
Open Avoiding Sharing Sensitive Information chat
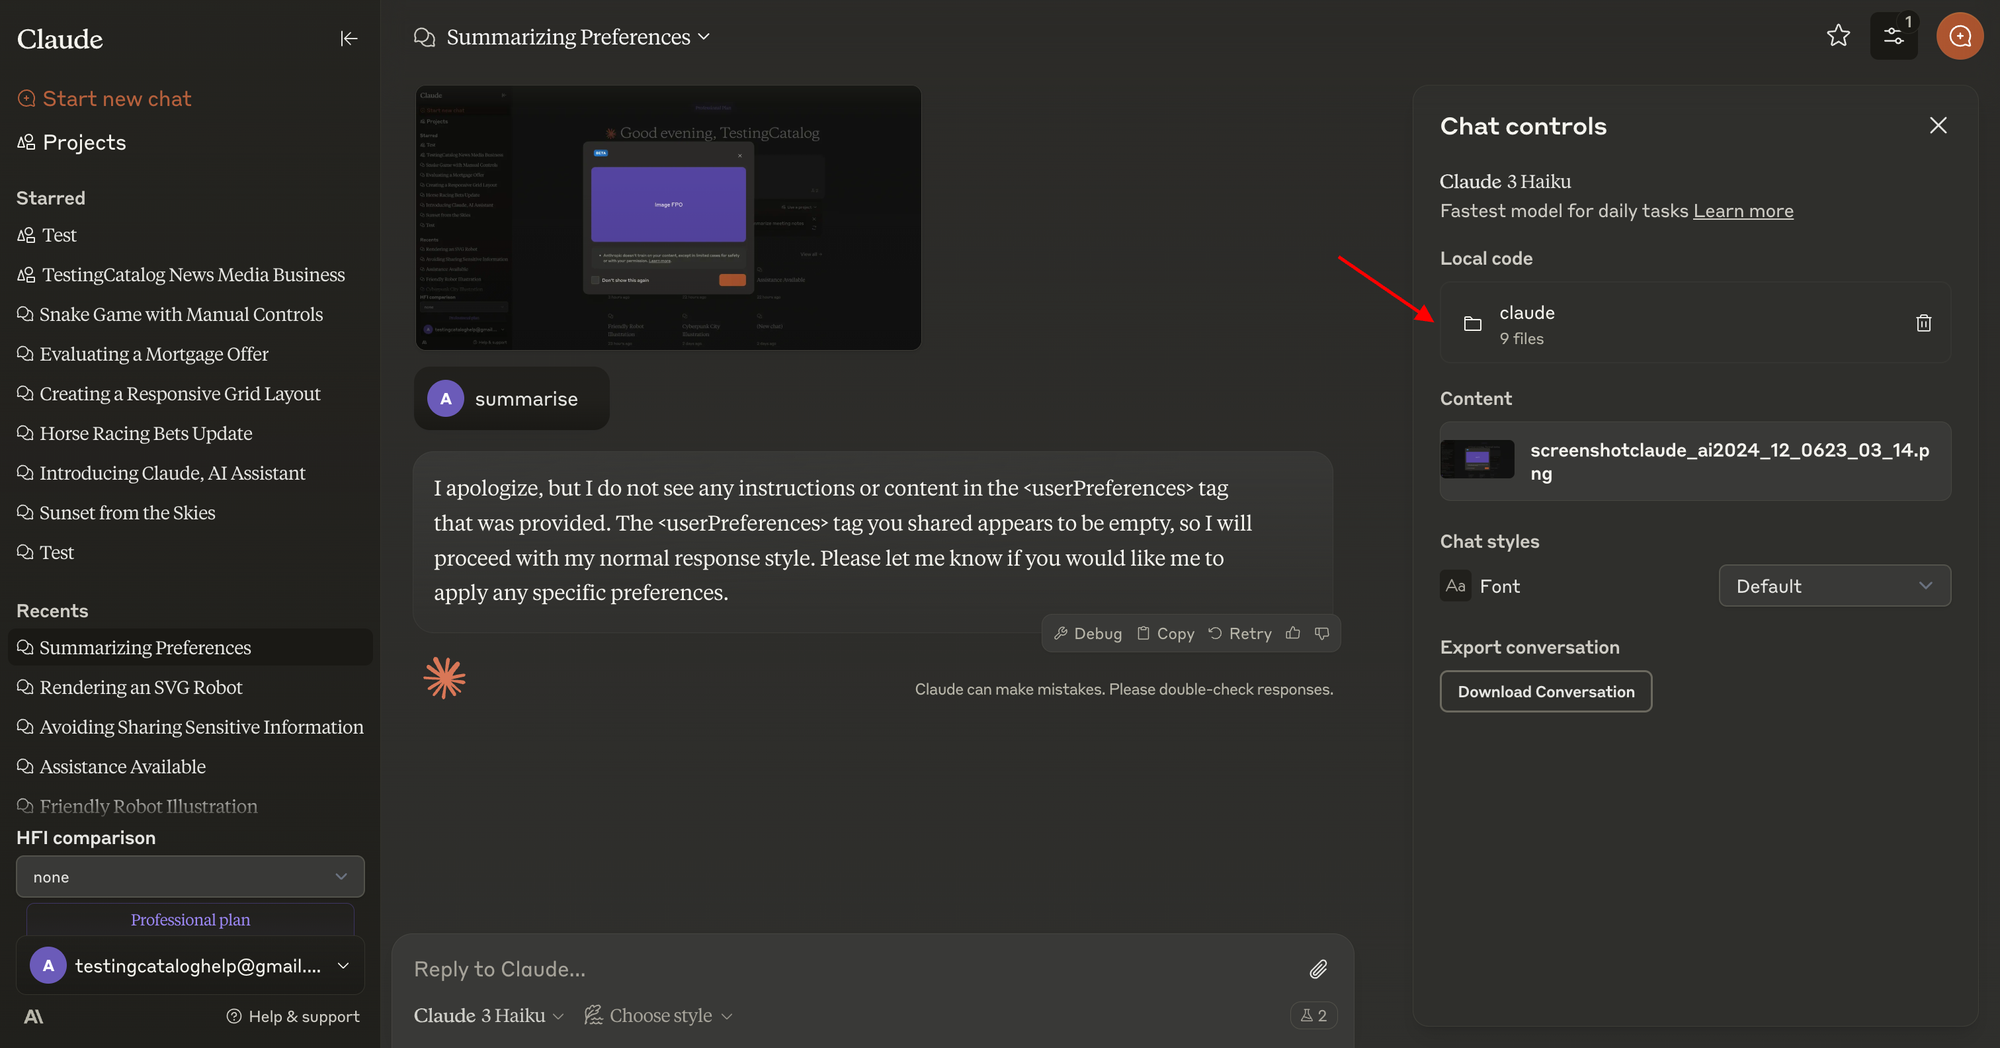(x=190, y=727)
